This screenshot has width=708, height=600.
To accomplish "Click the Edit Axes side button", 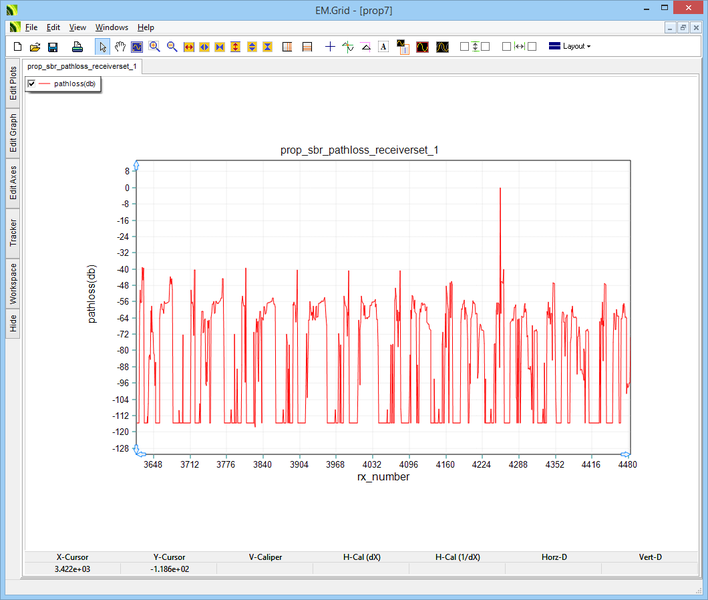I will pyautogui.click(x=12, y=182).
